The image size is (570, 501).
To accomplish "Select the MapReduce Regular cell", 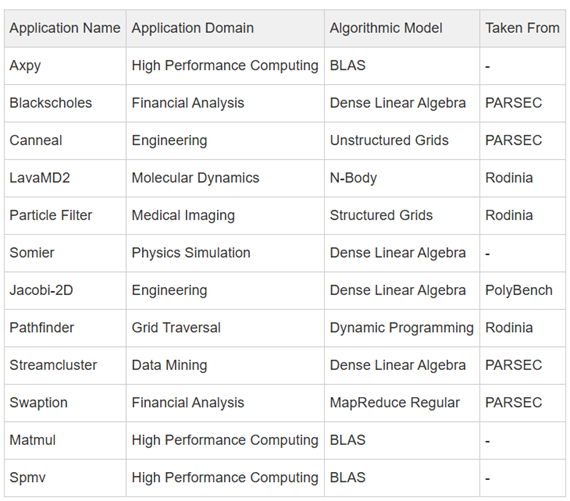I will coord(395,403).
